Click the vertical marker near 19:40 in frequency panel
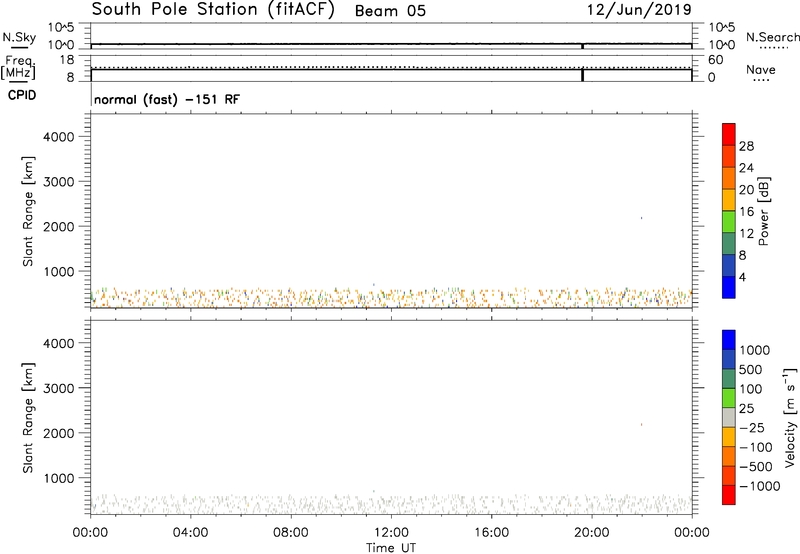Image resolution: width=800 pixels, height=554 pixels. tap(583, 74)
